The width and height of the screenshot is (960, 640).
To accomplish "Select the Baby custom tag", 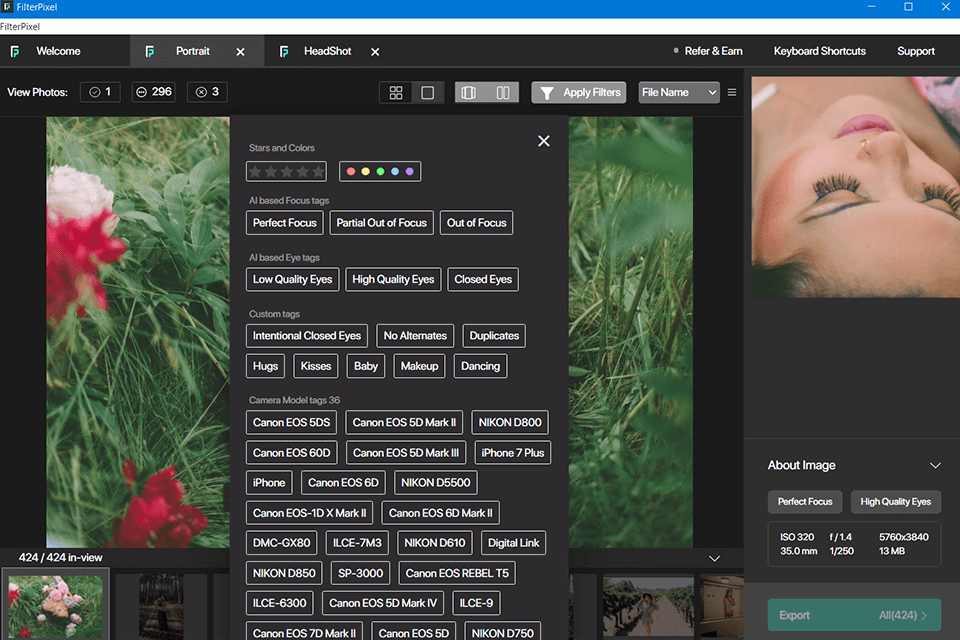I will click(x=366, y=366).
